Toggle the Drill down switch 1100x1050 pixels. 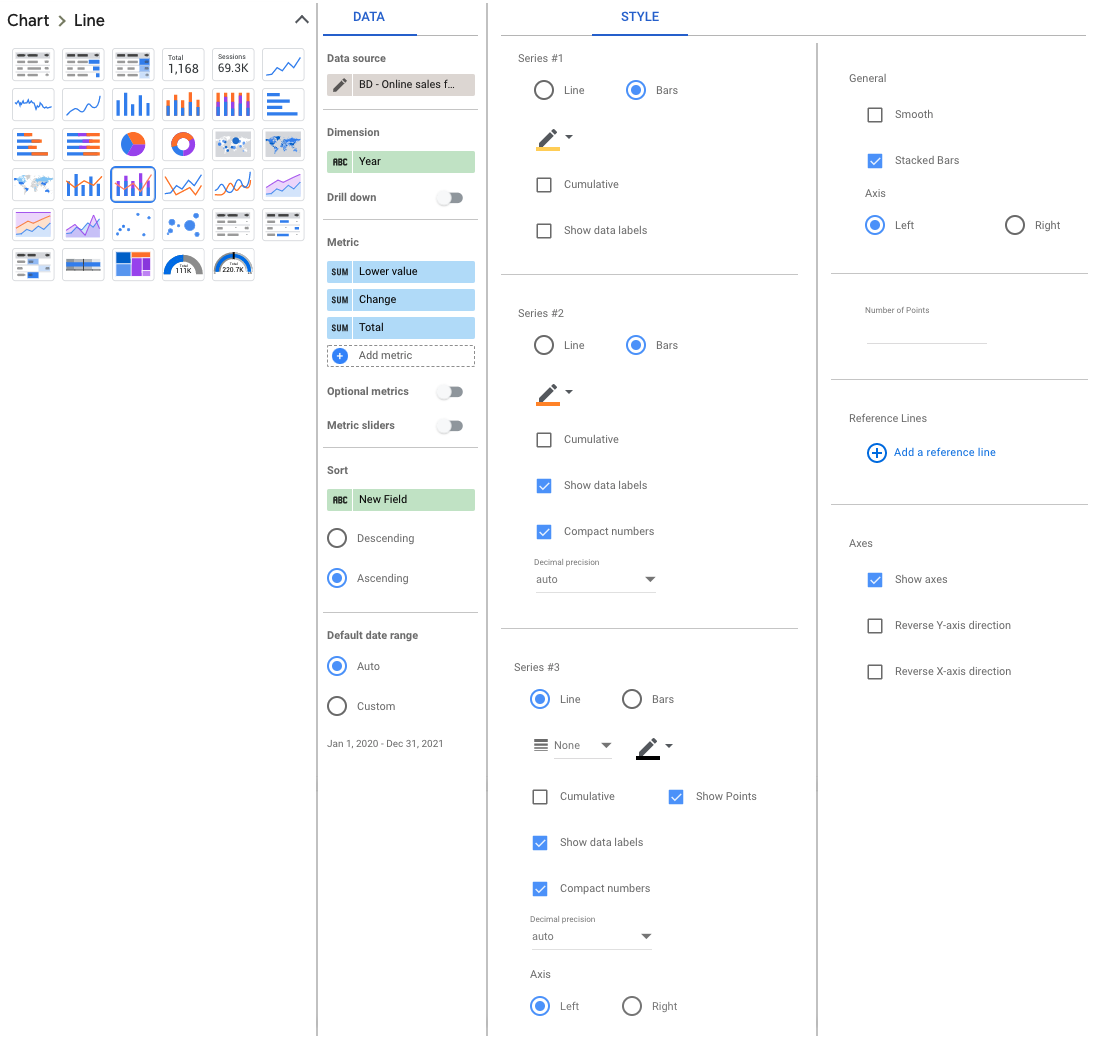[x=450, y=198]
